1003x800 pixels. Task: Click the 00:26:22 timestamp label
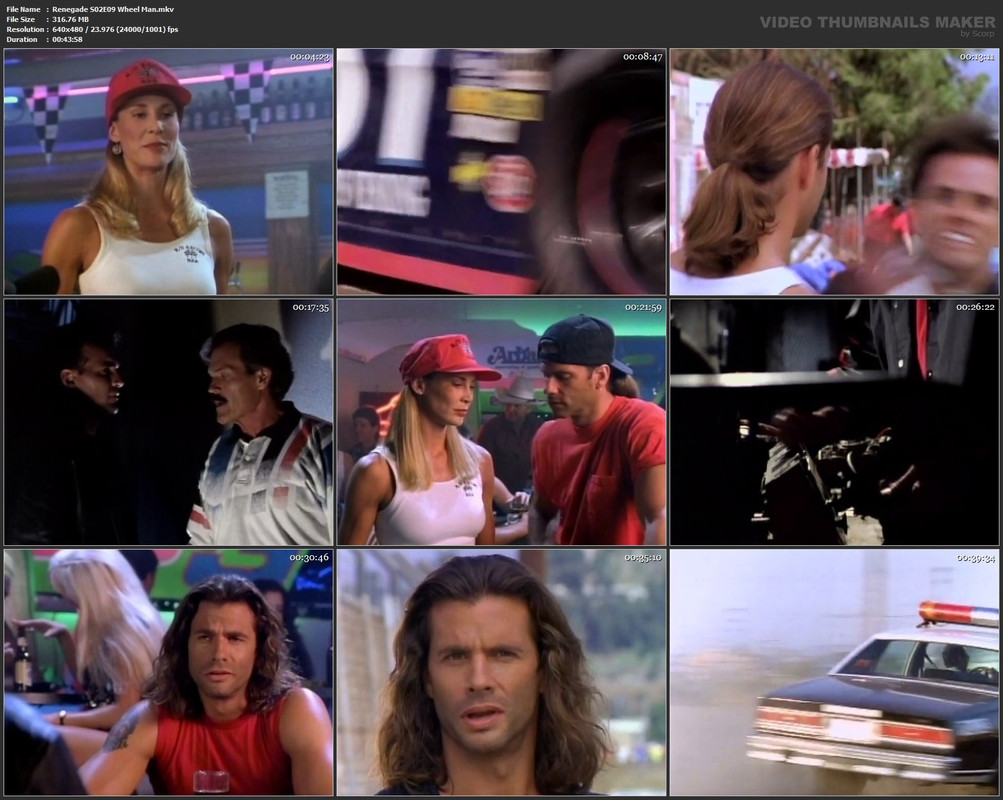pos(975,308)
